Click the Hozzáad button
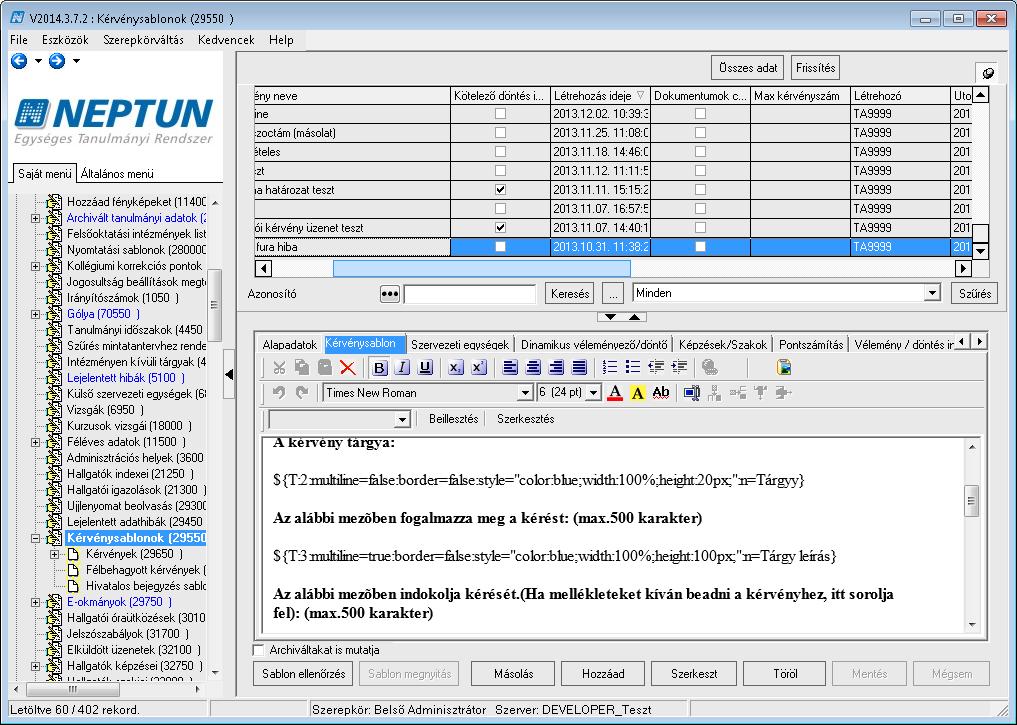1017x725 pixels. pyautogui.click(x=603, y=674)
